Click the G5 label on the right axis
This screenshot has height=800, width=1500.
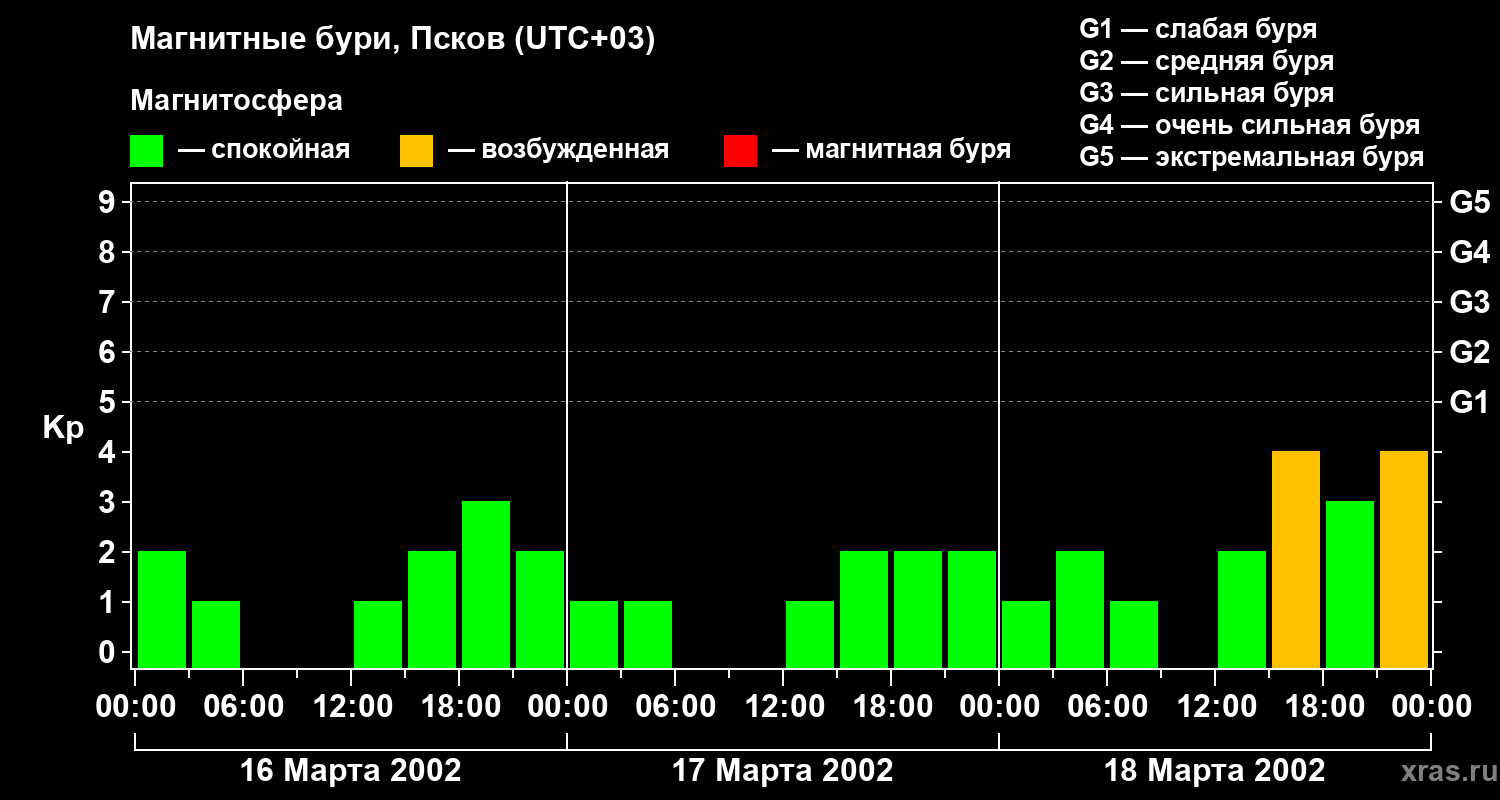coord(1469,202)
